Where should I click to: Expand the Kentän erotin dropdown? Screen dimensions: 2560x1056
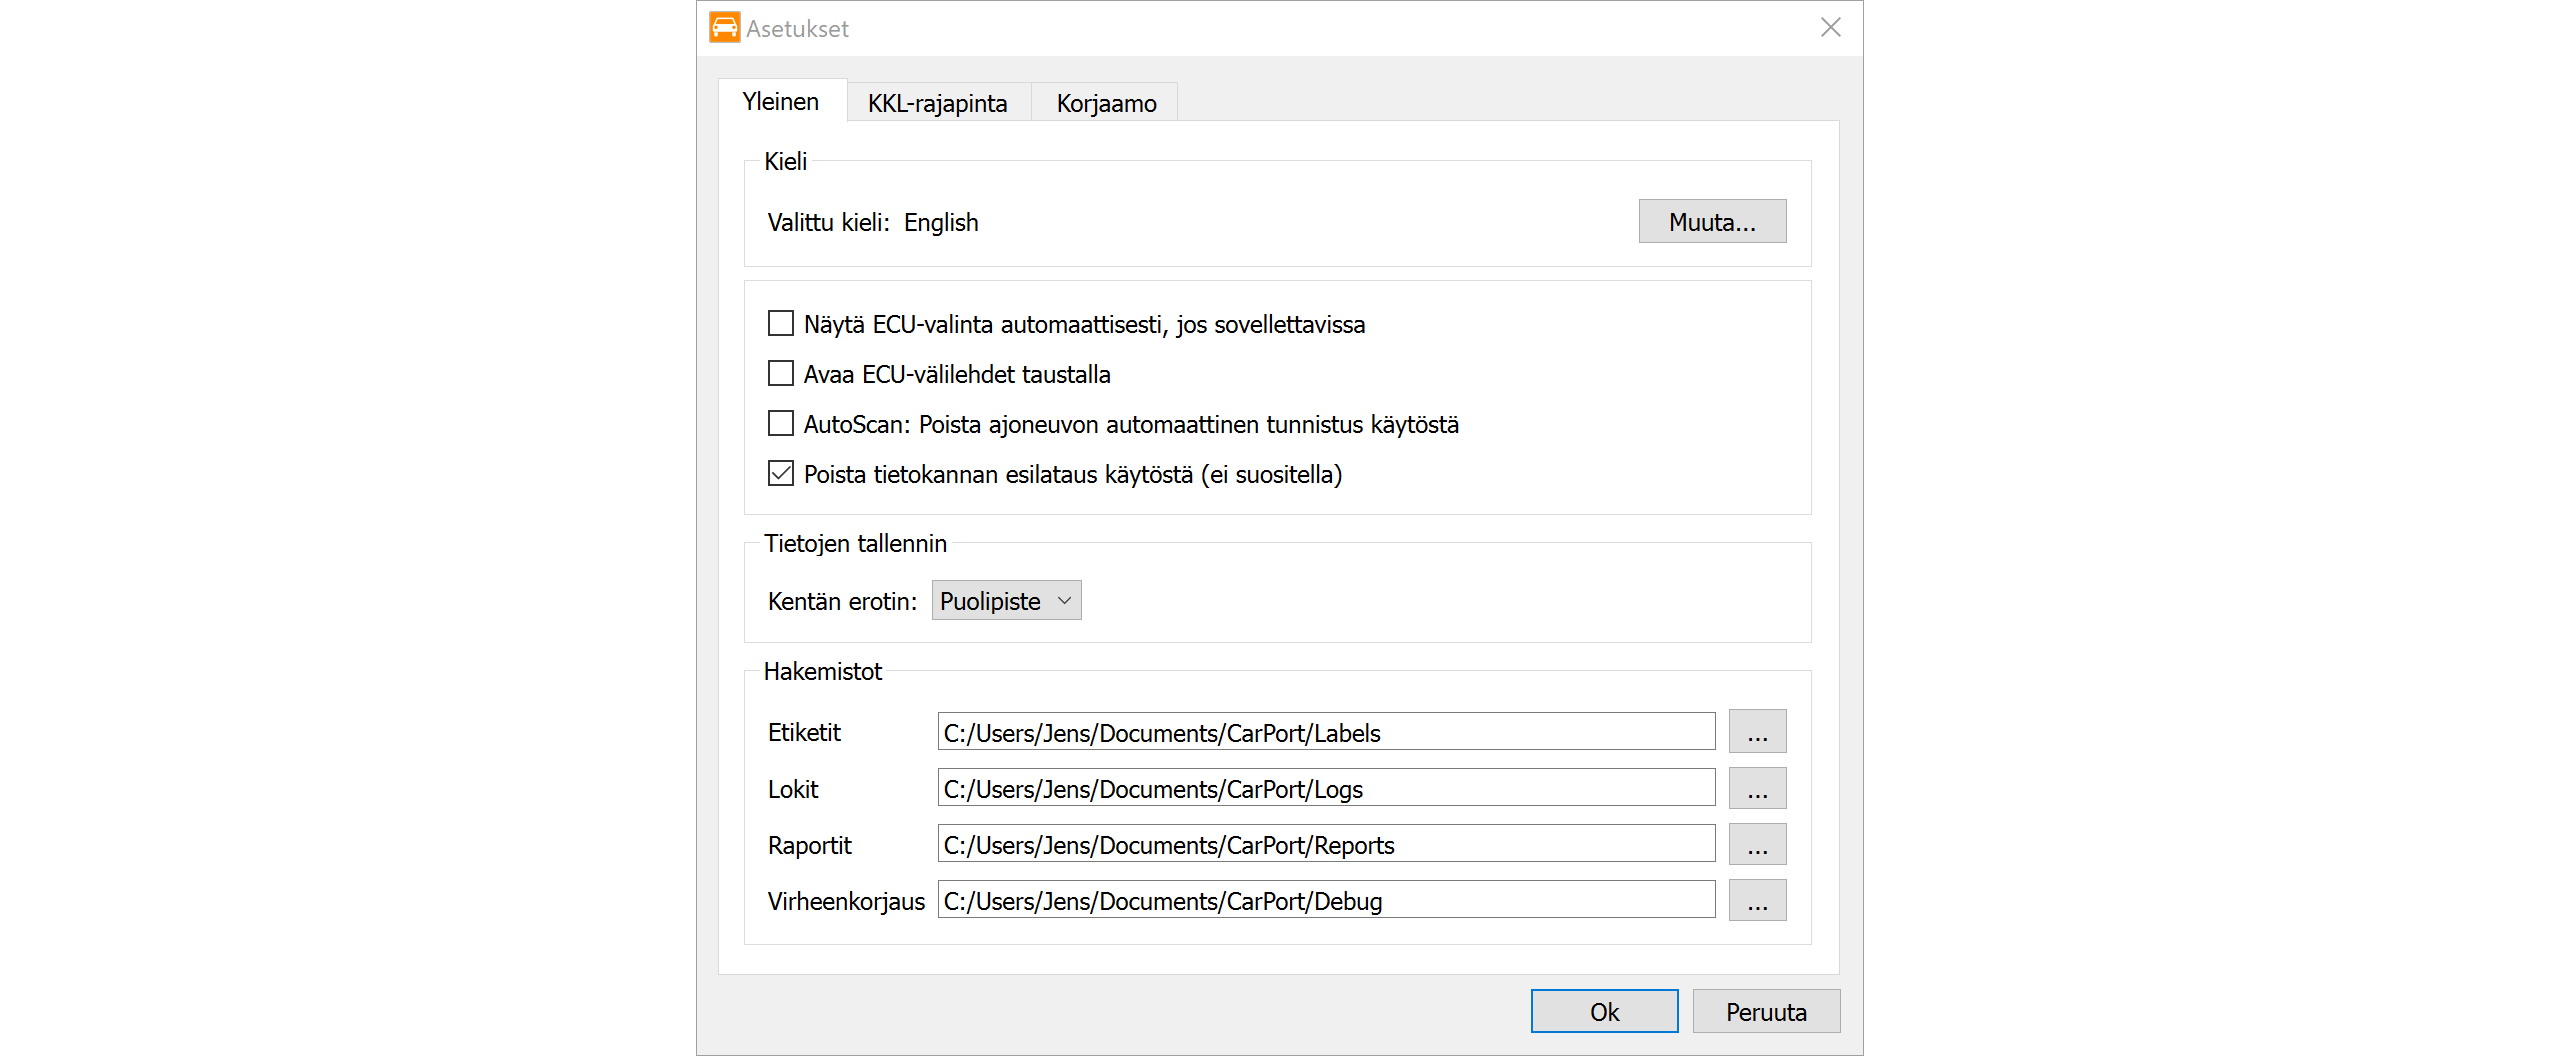pos(1006,601)
